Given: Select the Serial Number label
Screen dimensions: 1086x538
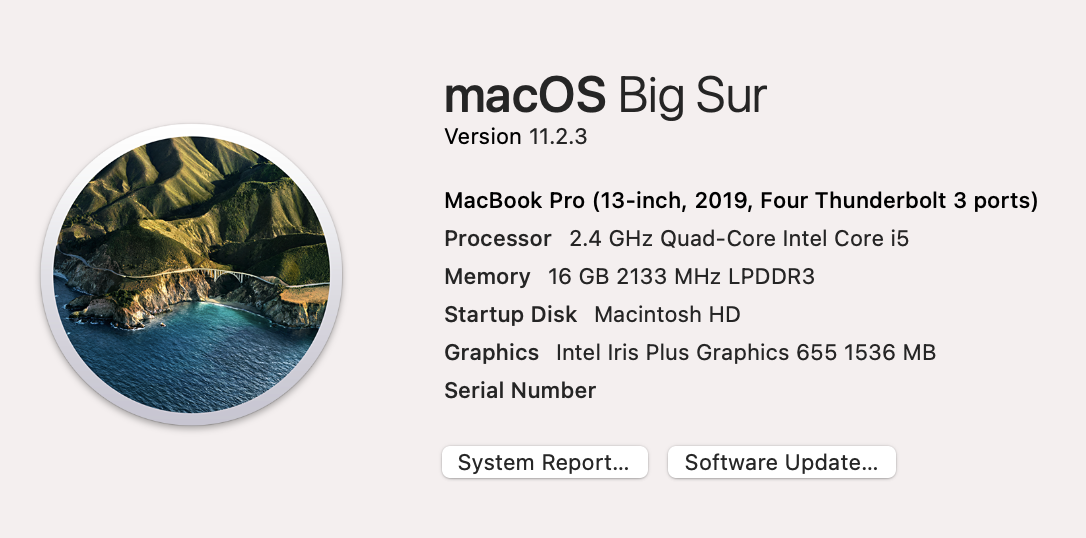Looking at the screenshot, I should (x=520, y=391).
